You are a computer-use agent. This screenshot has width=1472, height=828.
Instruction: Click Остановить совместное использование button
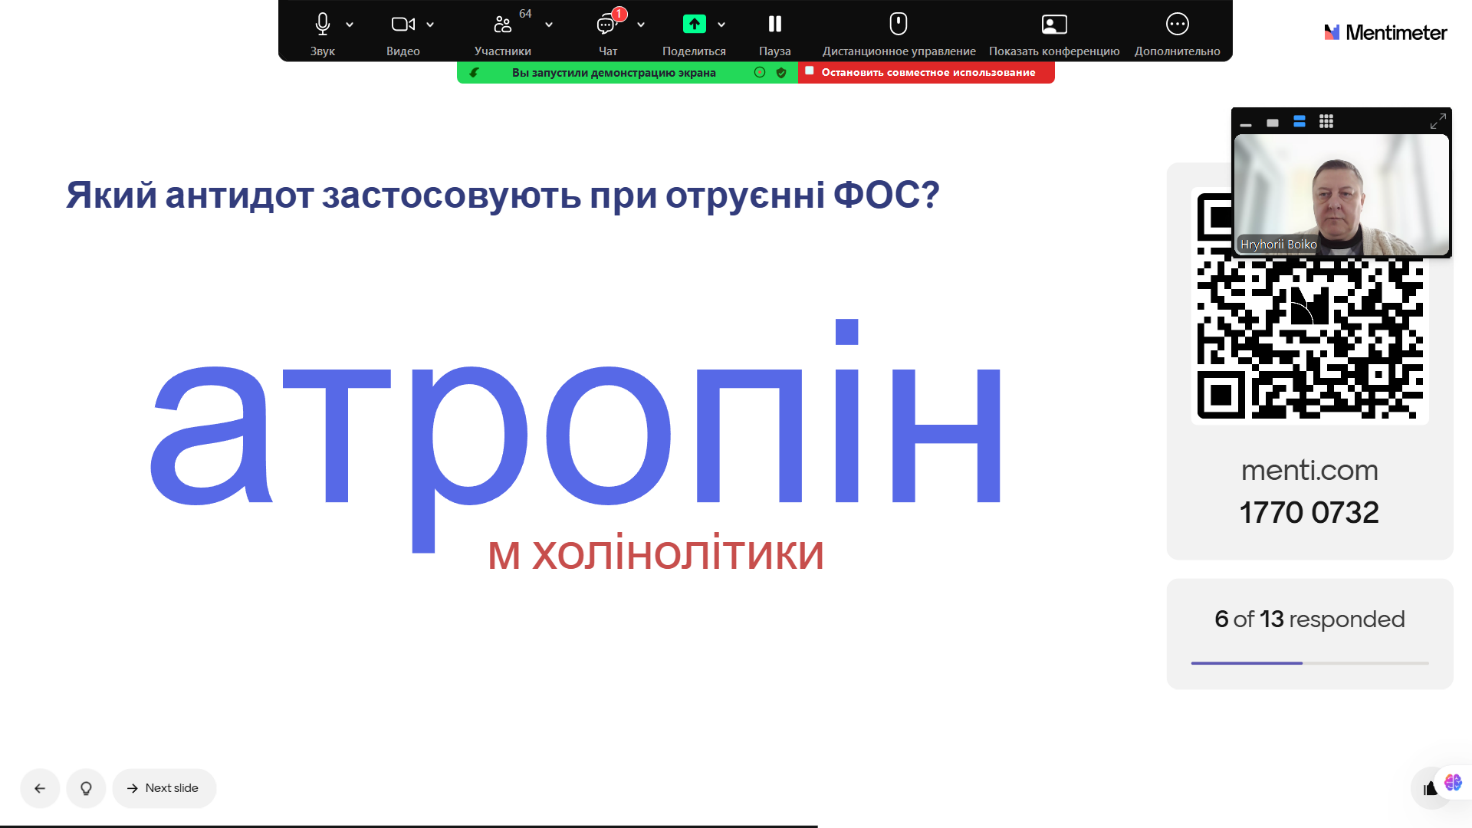click(x=926, y=72)
